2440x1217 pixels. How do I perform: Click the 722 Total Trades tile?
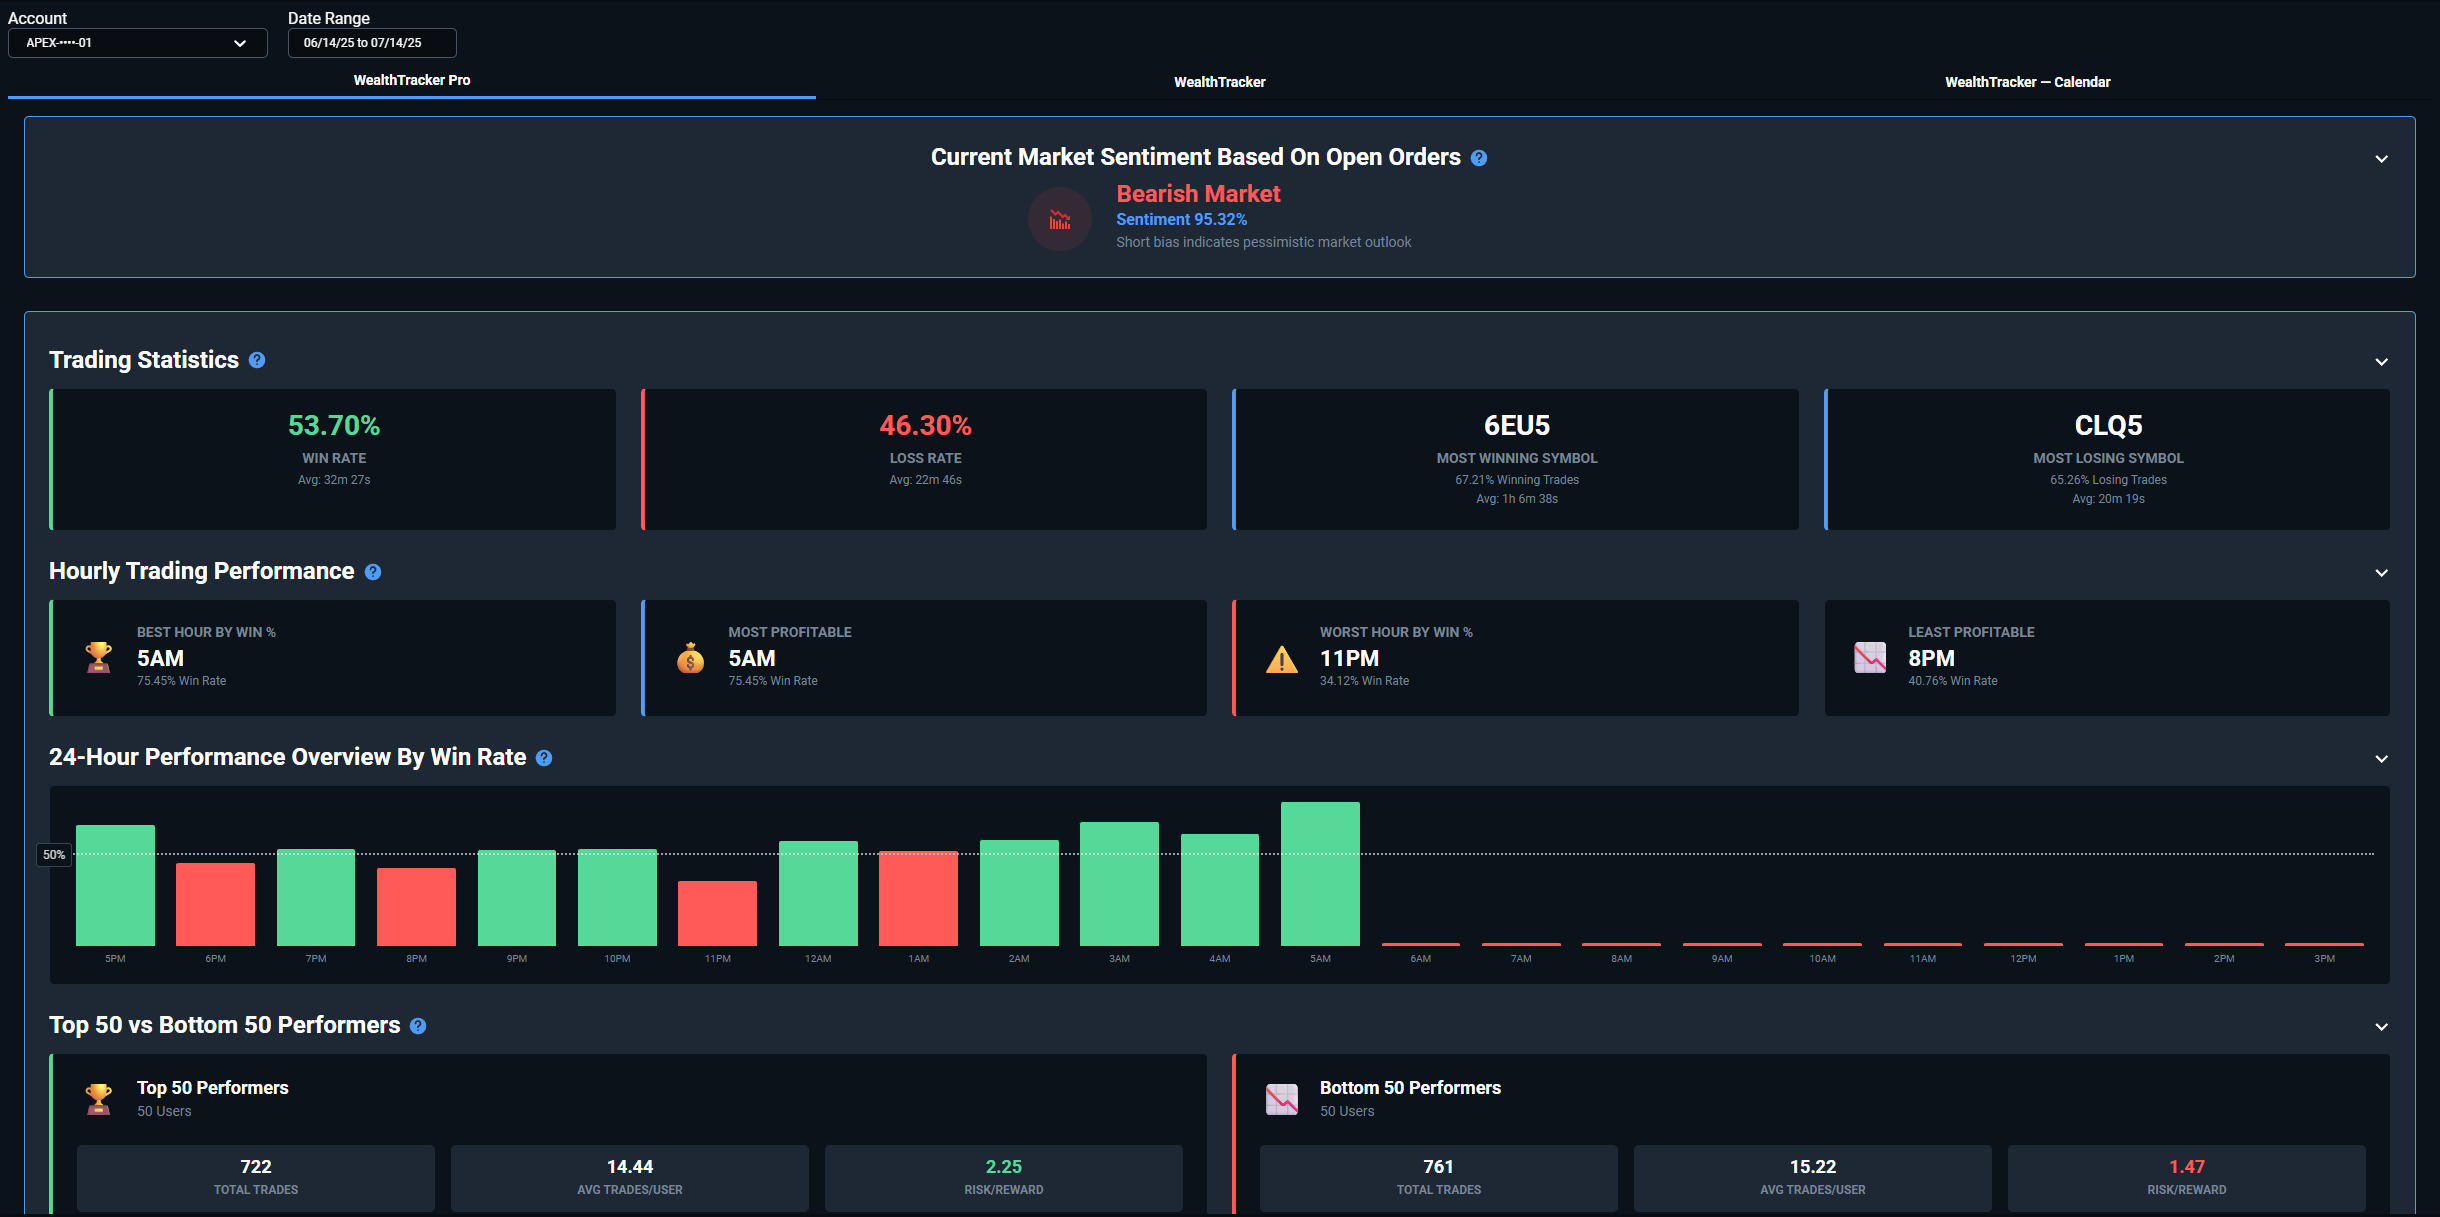256,1177
